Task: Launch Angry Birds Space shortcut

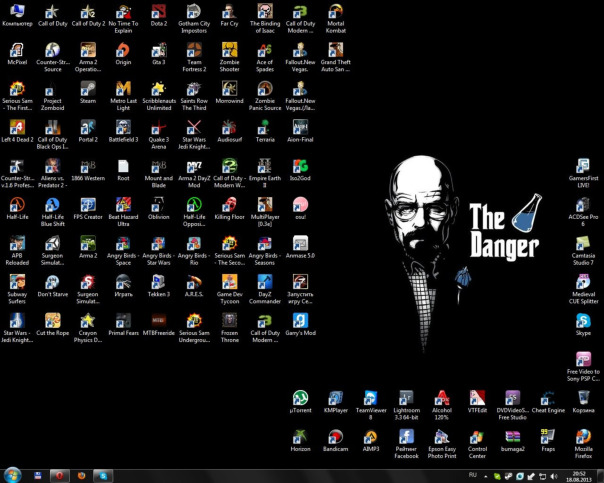Action: point(123,251)
